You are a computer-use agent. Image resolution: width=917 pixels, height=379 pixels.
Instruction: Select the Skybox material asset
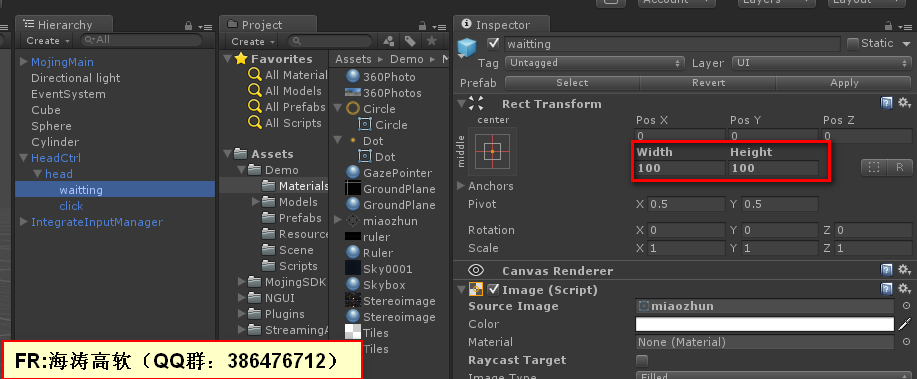click(375, 285)
